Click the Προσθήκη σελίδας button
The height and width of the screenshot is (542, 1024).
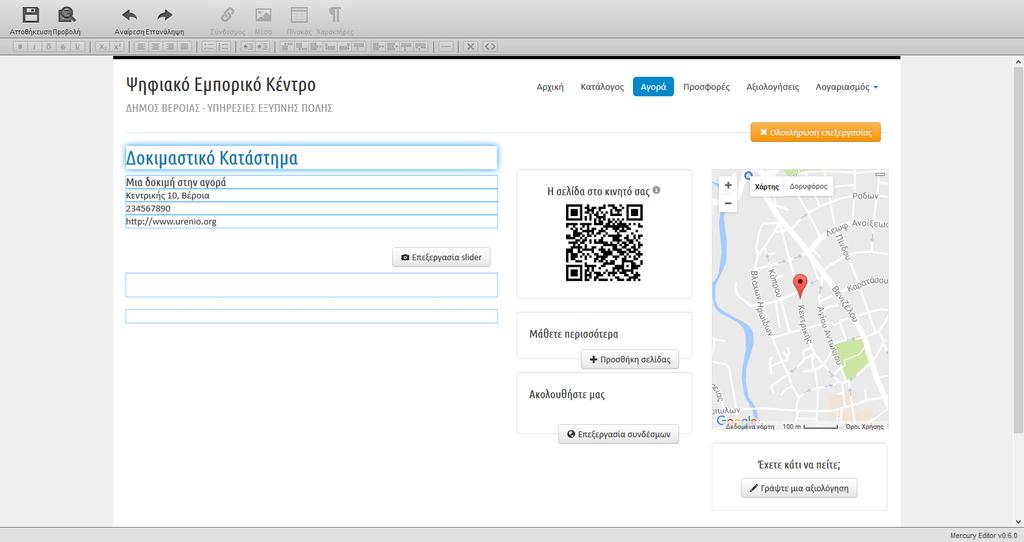[630, 359]
